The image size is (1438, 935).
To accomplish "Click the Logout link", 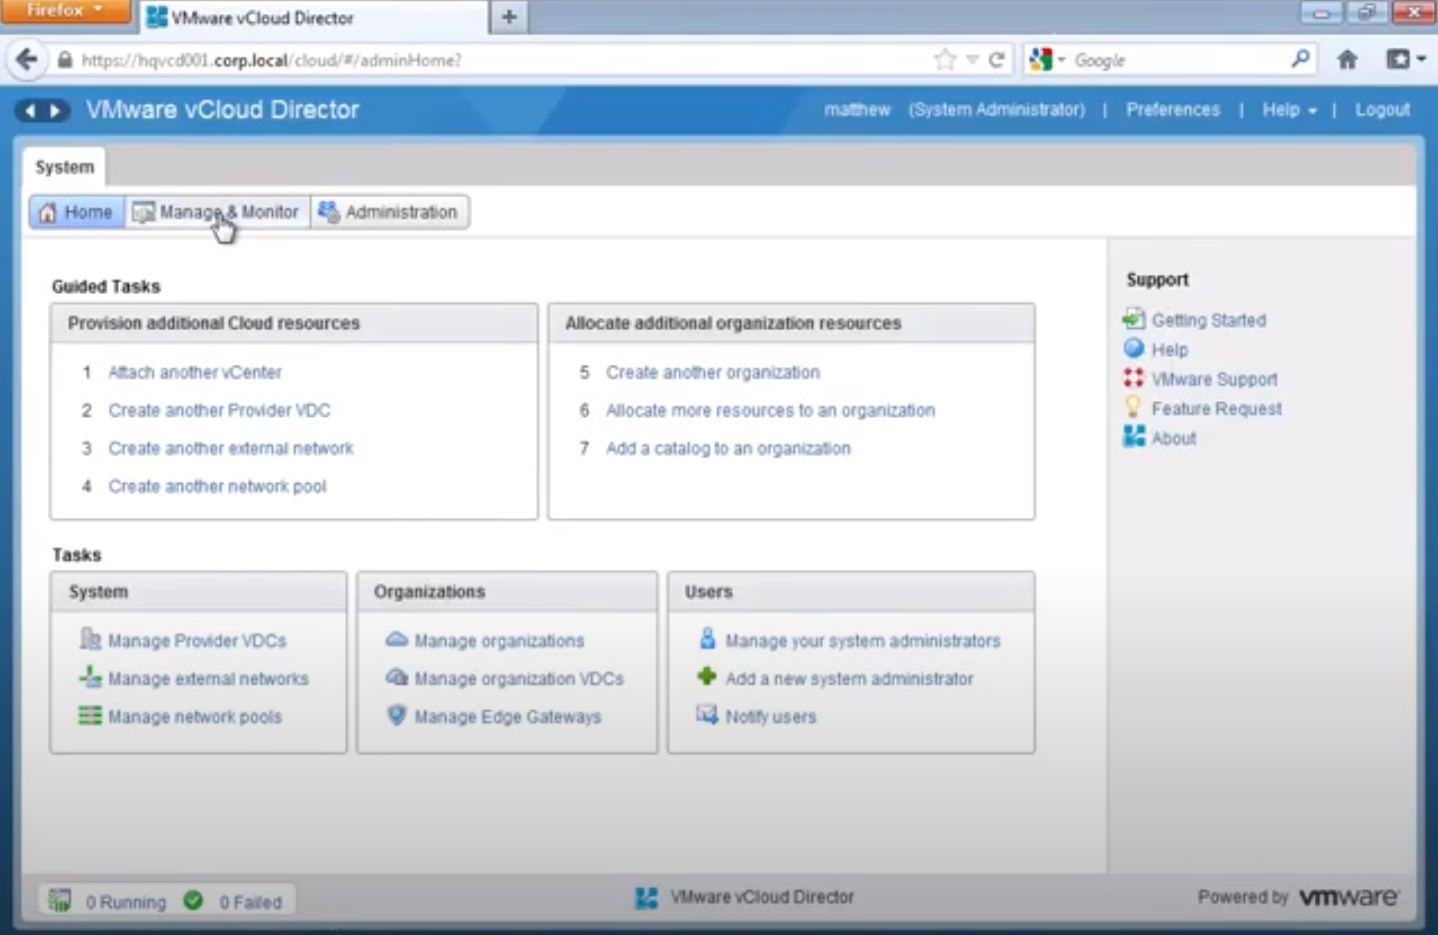I will click(x=1382, y=110).
